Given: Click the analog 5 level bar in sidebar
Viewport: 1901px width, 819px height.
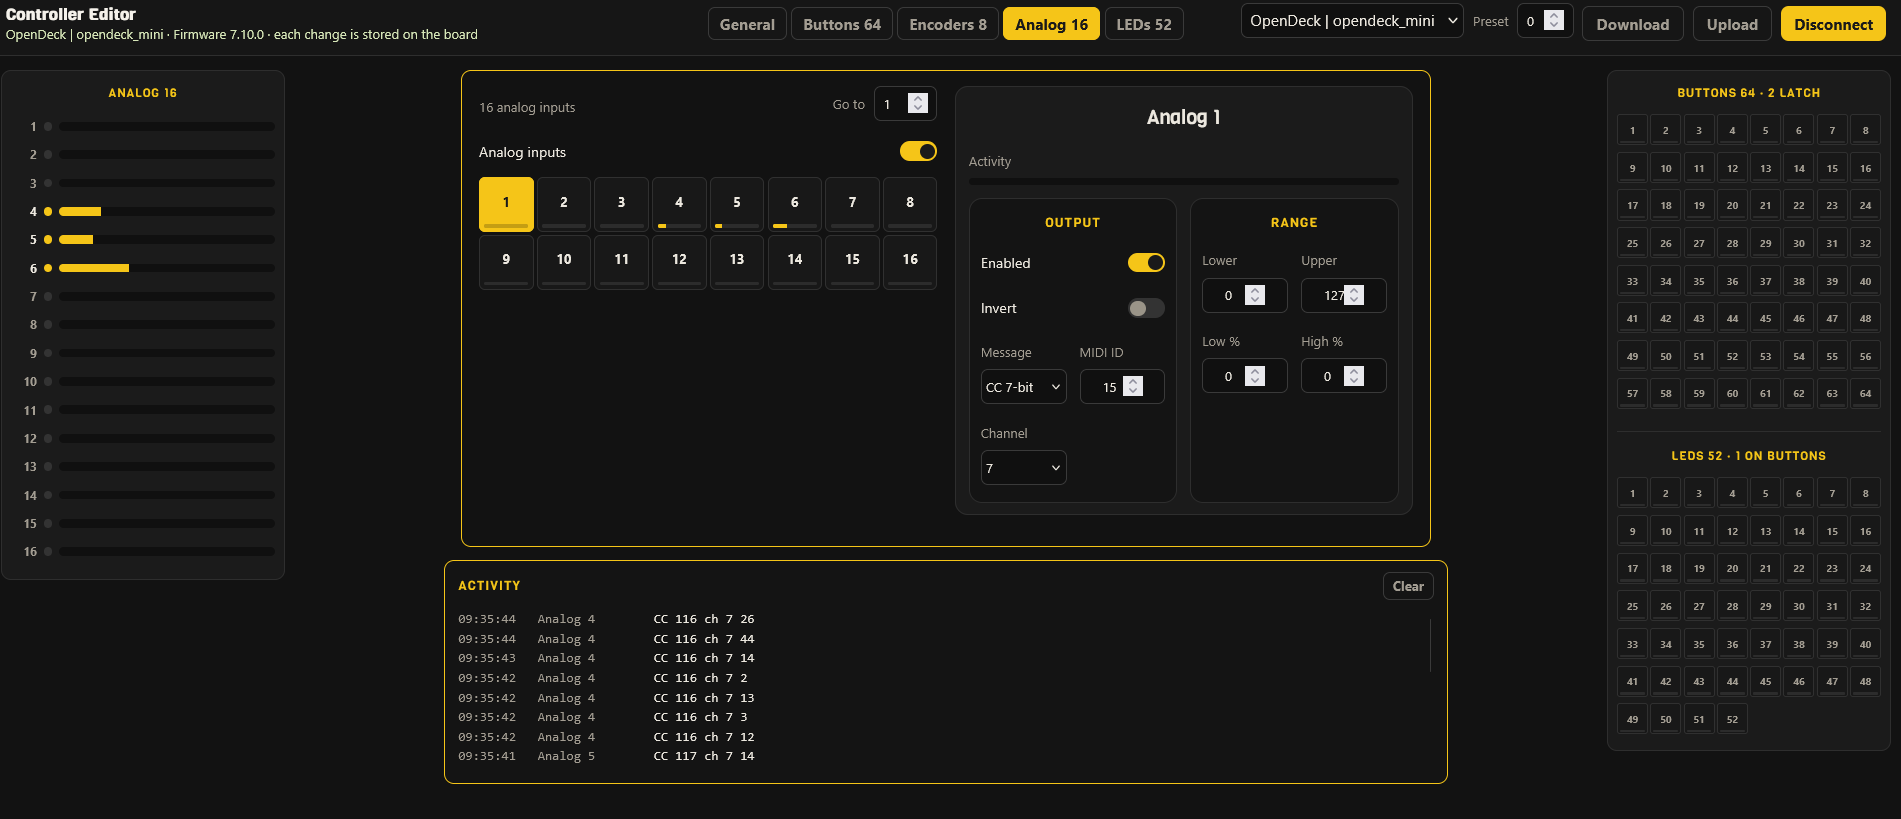Looking at the screenshot, I should [166, 239].
